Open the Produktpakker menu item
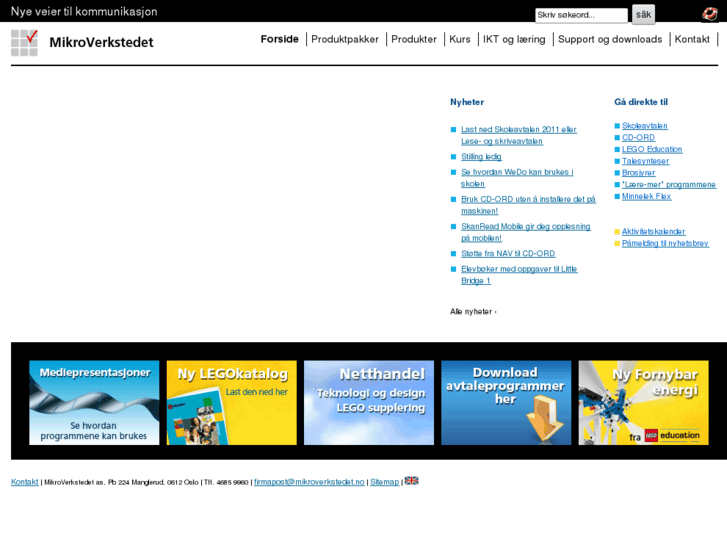727x545 pixels. pos(345,39)
